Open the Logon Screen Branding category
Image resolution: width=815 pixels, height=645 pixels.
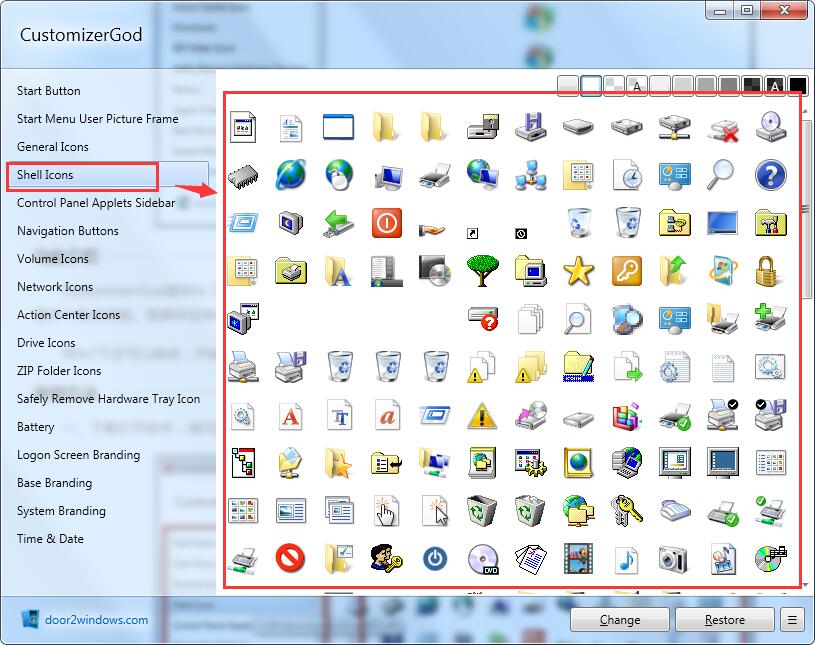pyautogui.click(x=78, y=455)
